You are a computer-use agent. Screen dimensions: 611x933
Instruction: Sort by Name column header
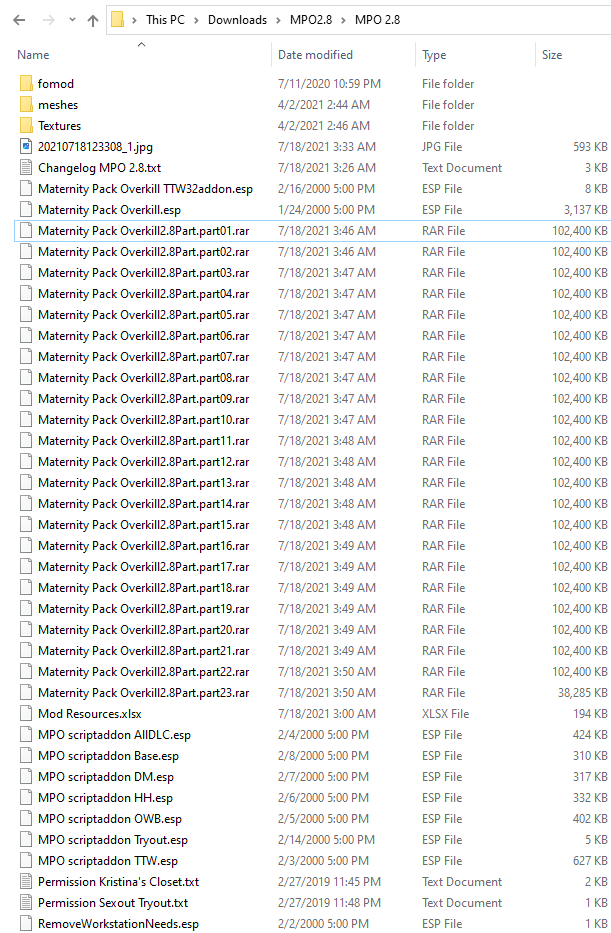click(33, 55)
